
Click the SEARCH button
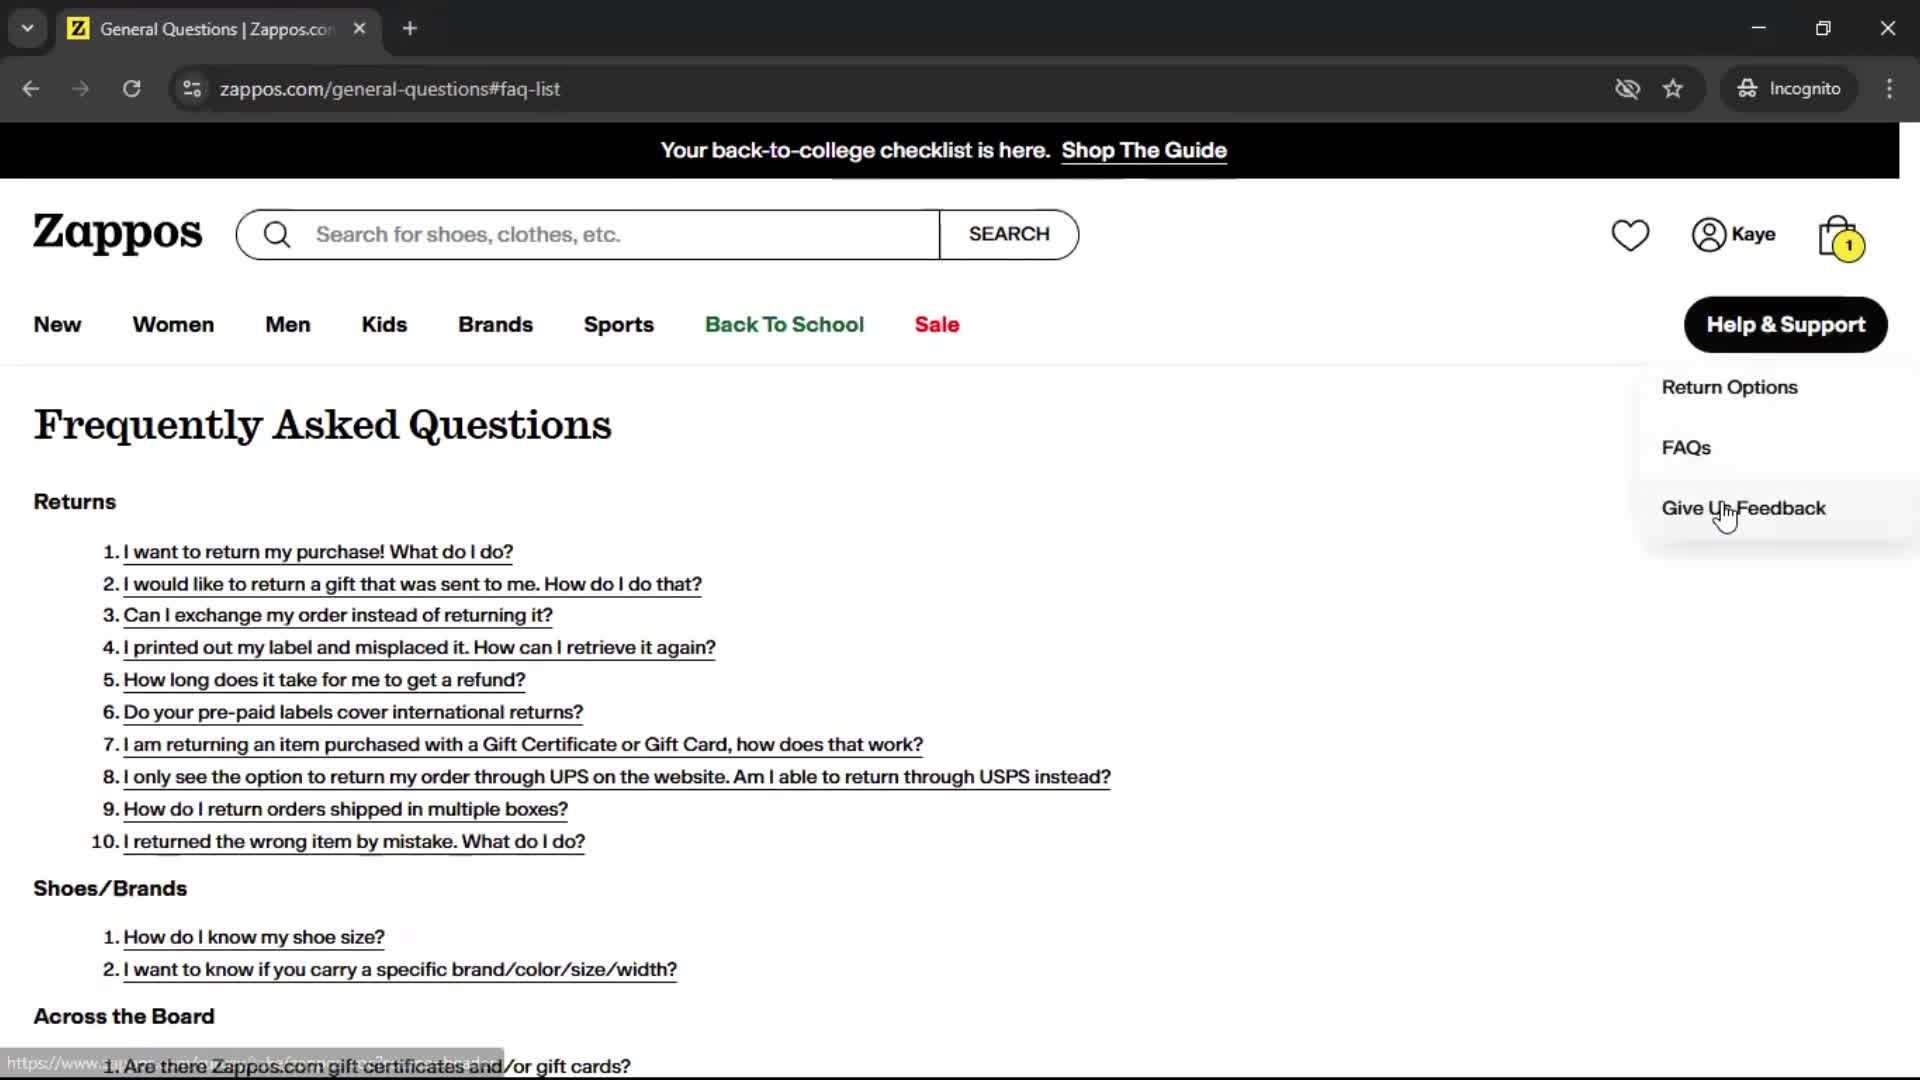(x=1009, y=235)
